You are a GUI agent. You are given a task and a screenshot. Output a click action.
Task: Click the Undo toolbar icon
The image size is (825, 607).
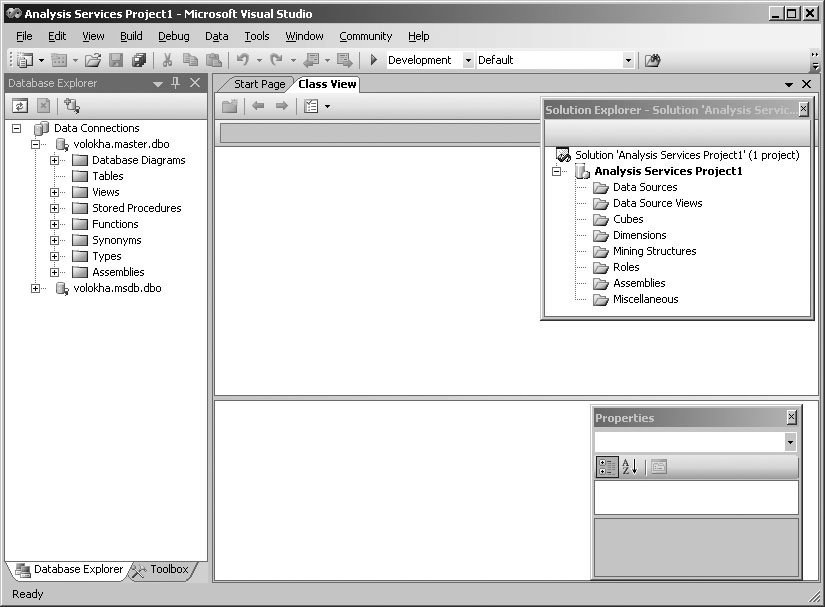243,60
